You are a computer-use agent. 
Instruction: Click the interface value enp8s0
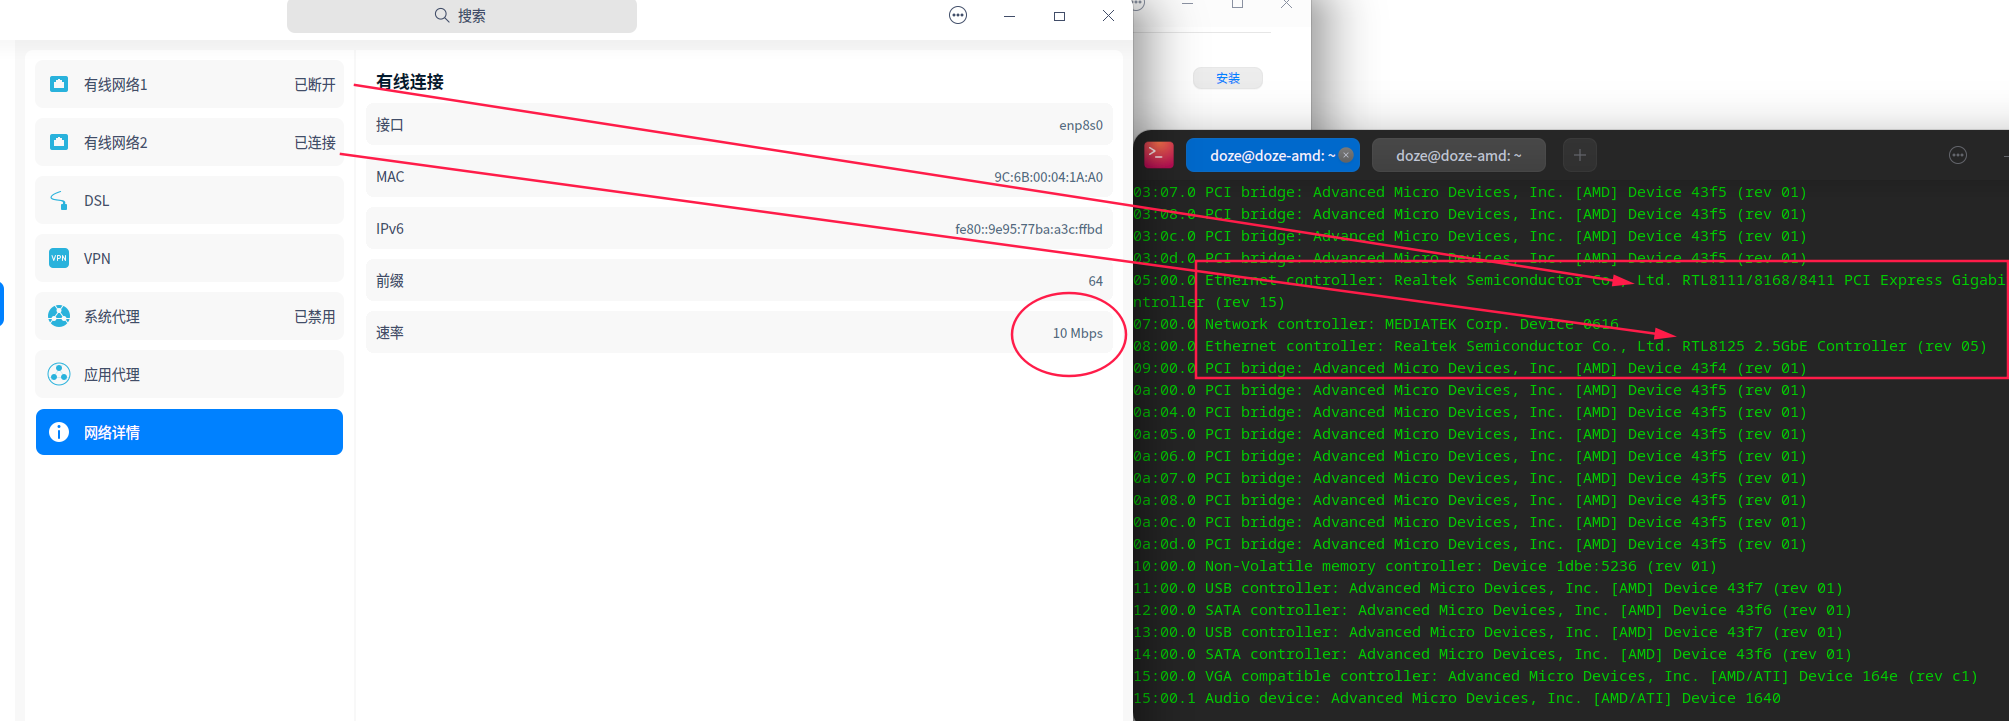(1081, 125)
